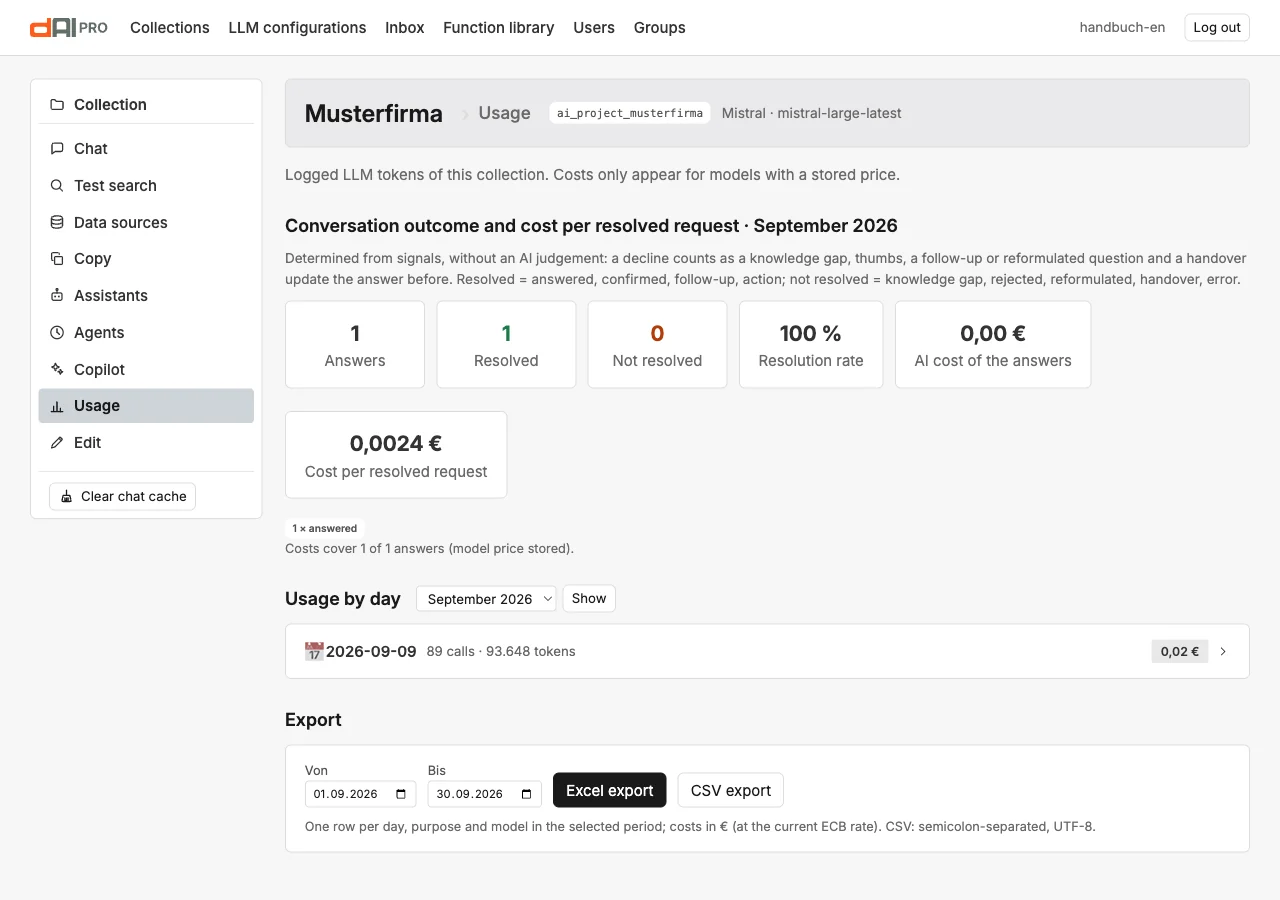Click the Von date field 01.09.2026
1280x900 pixels.
pos(361,794)
